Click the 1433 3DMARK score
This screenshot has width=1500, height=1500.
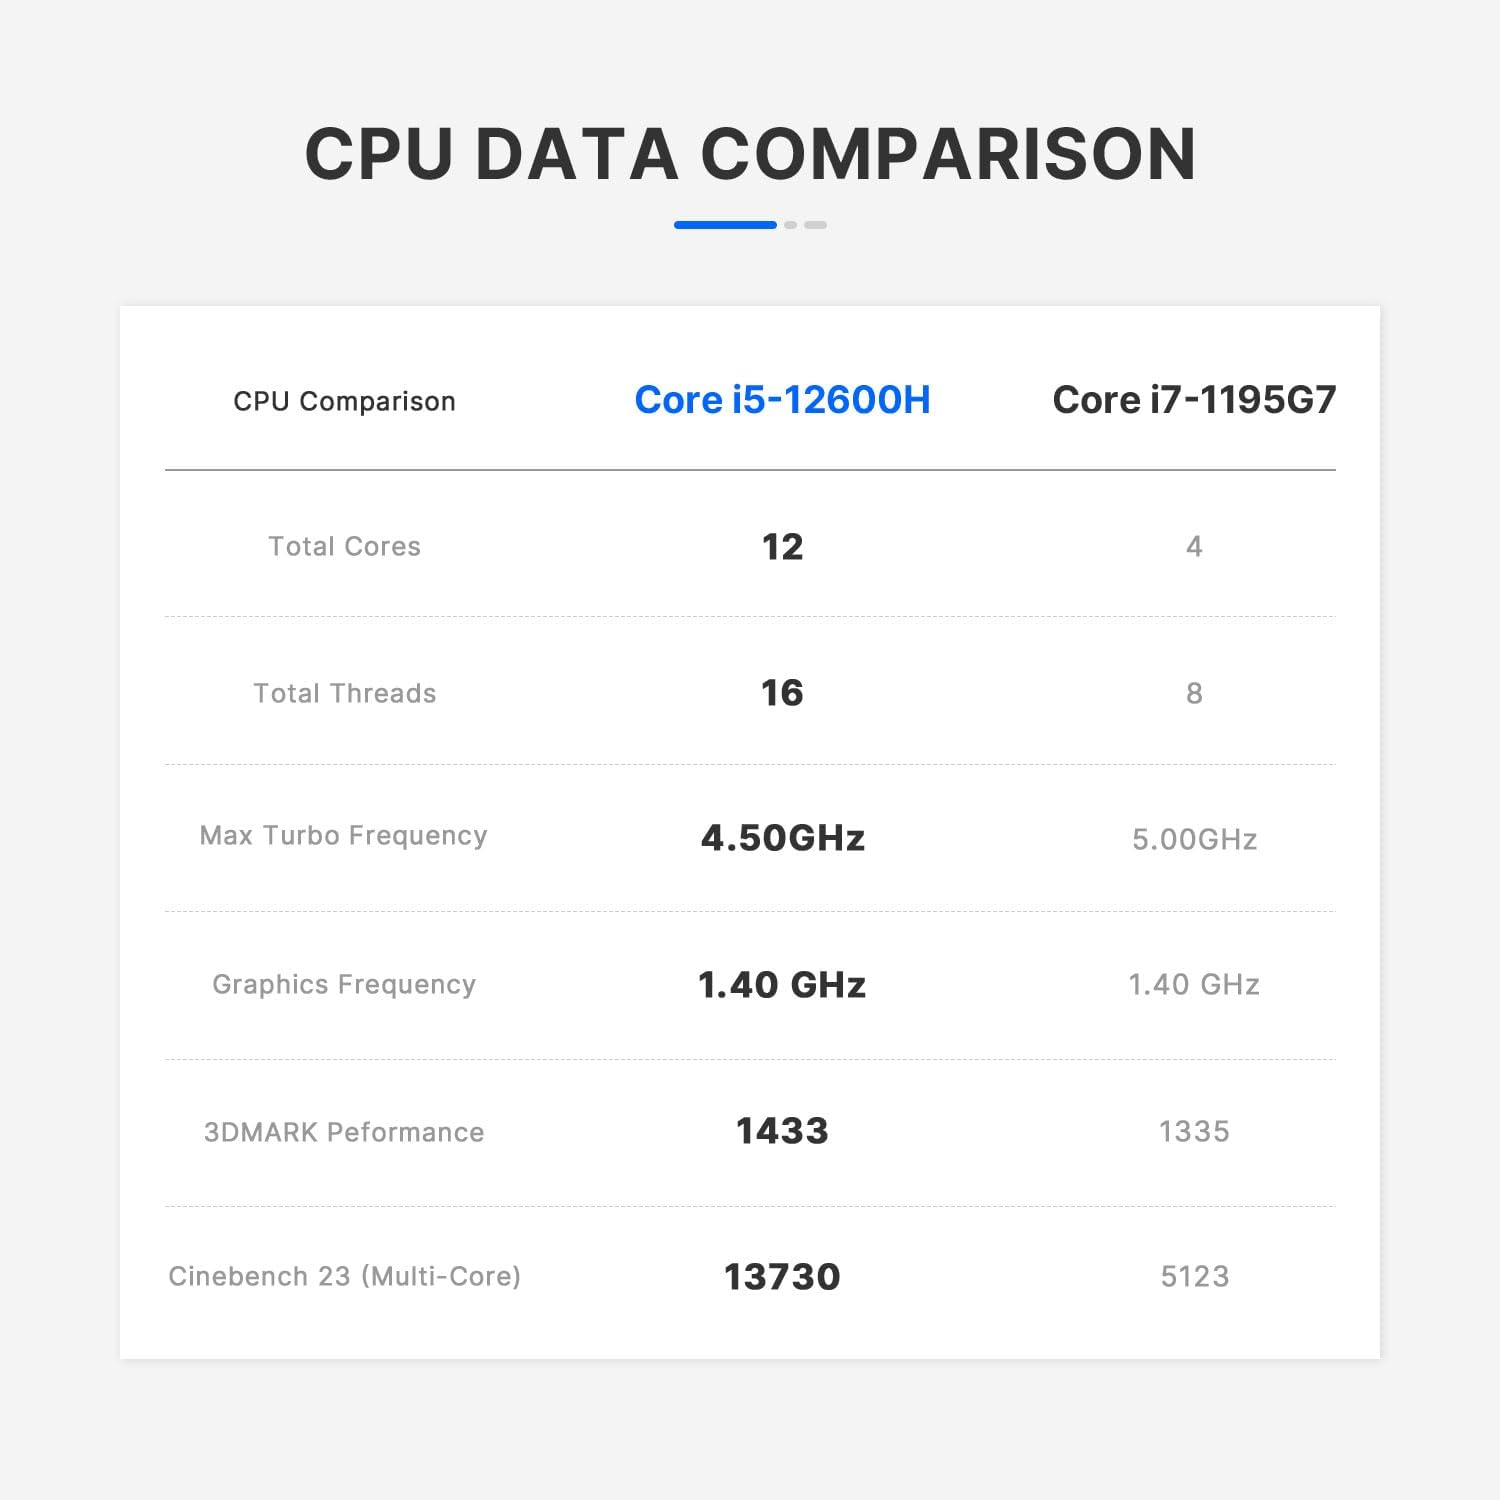click(782, 1131)
